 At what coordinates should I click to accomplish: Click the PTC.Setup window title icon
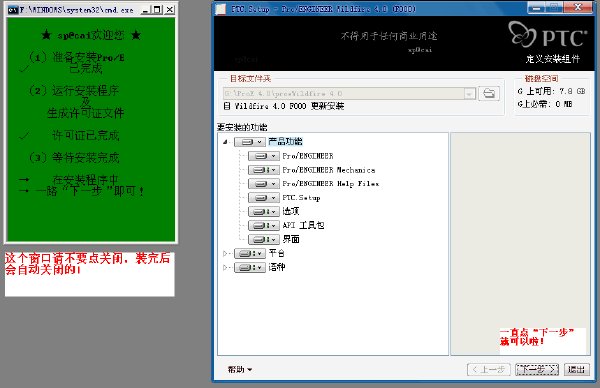[x=221, y=9]
